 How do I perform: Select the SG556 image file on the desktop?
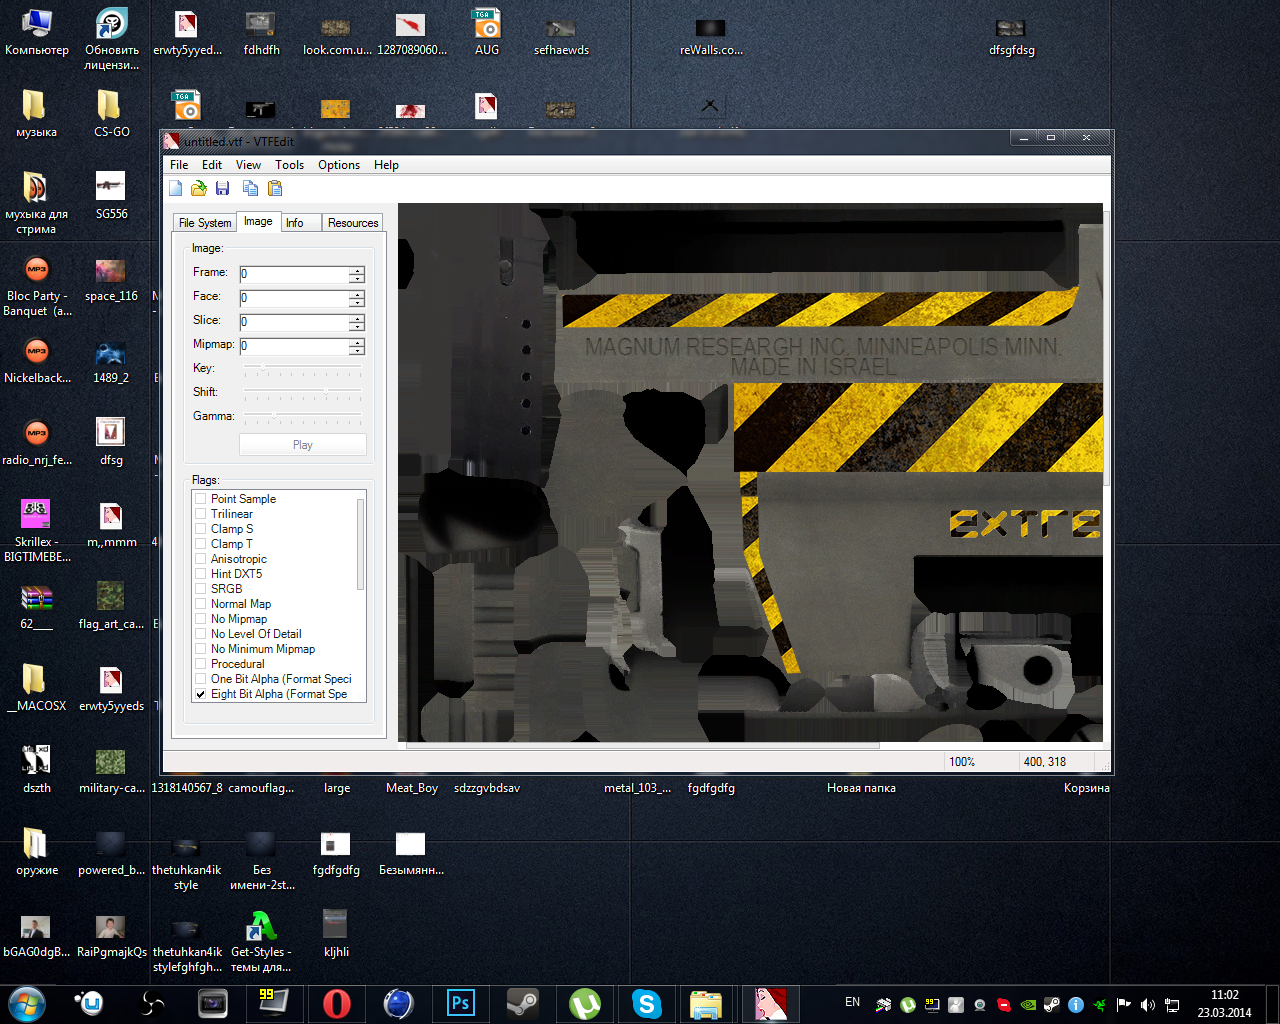pos(111,196)
